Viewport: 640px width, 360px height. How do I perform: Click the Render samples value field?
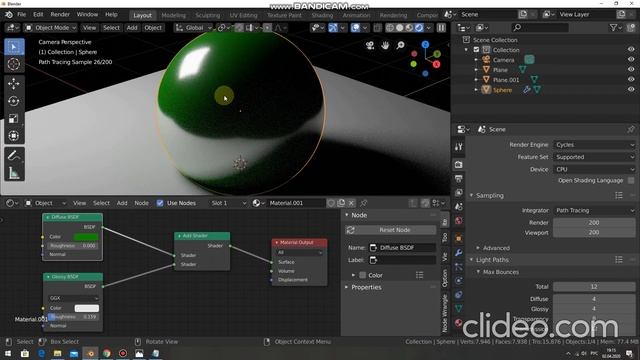[x=594, y=222]
